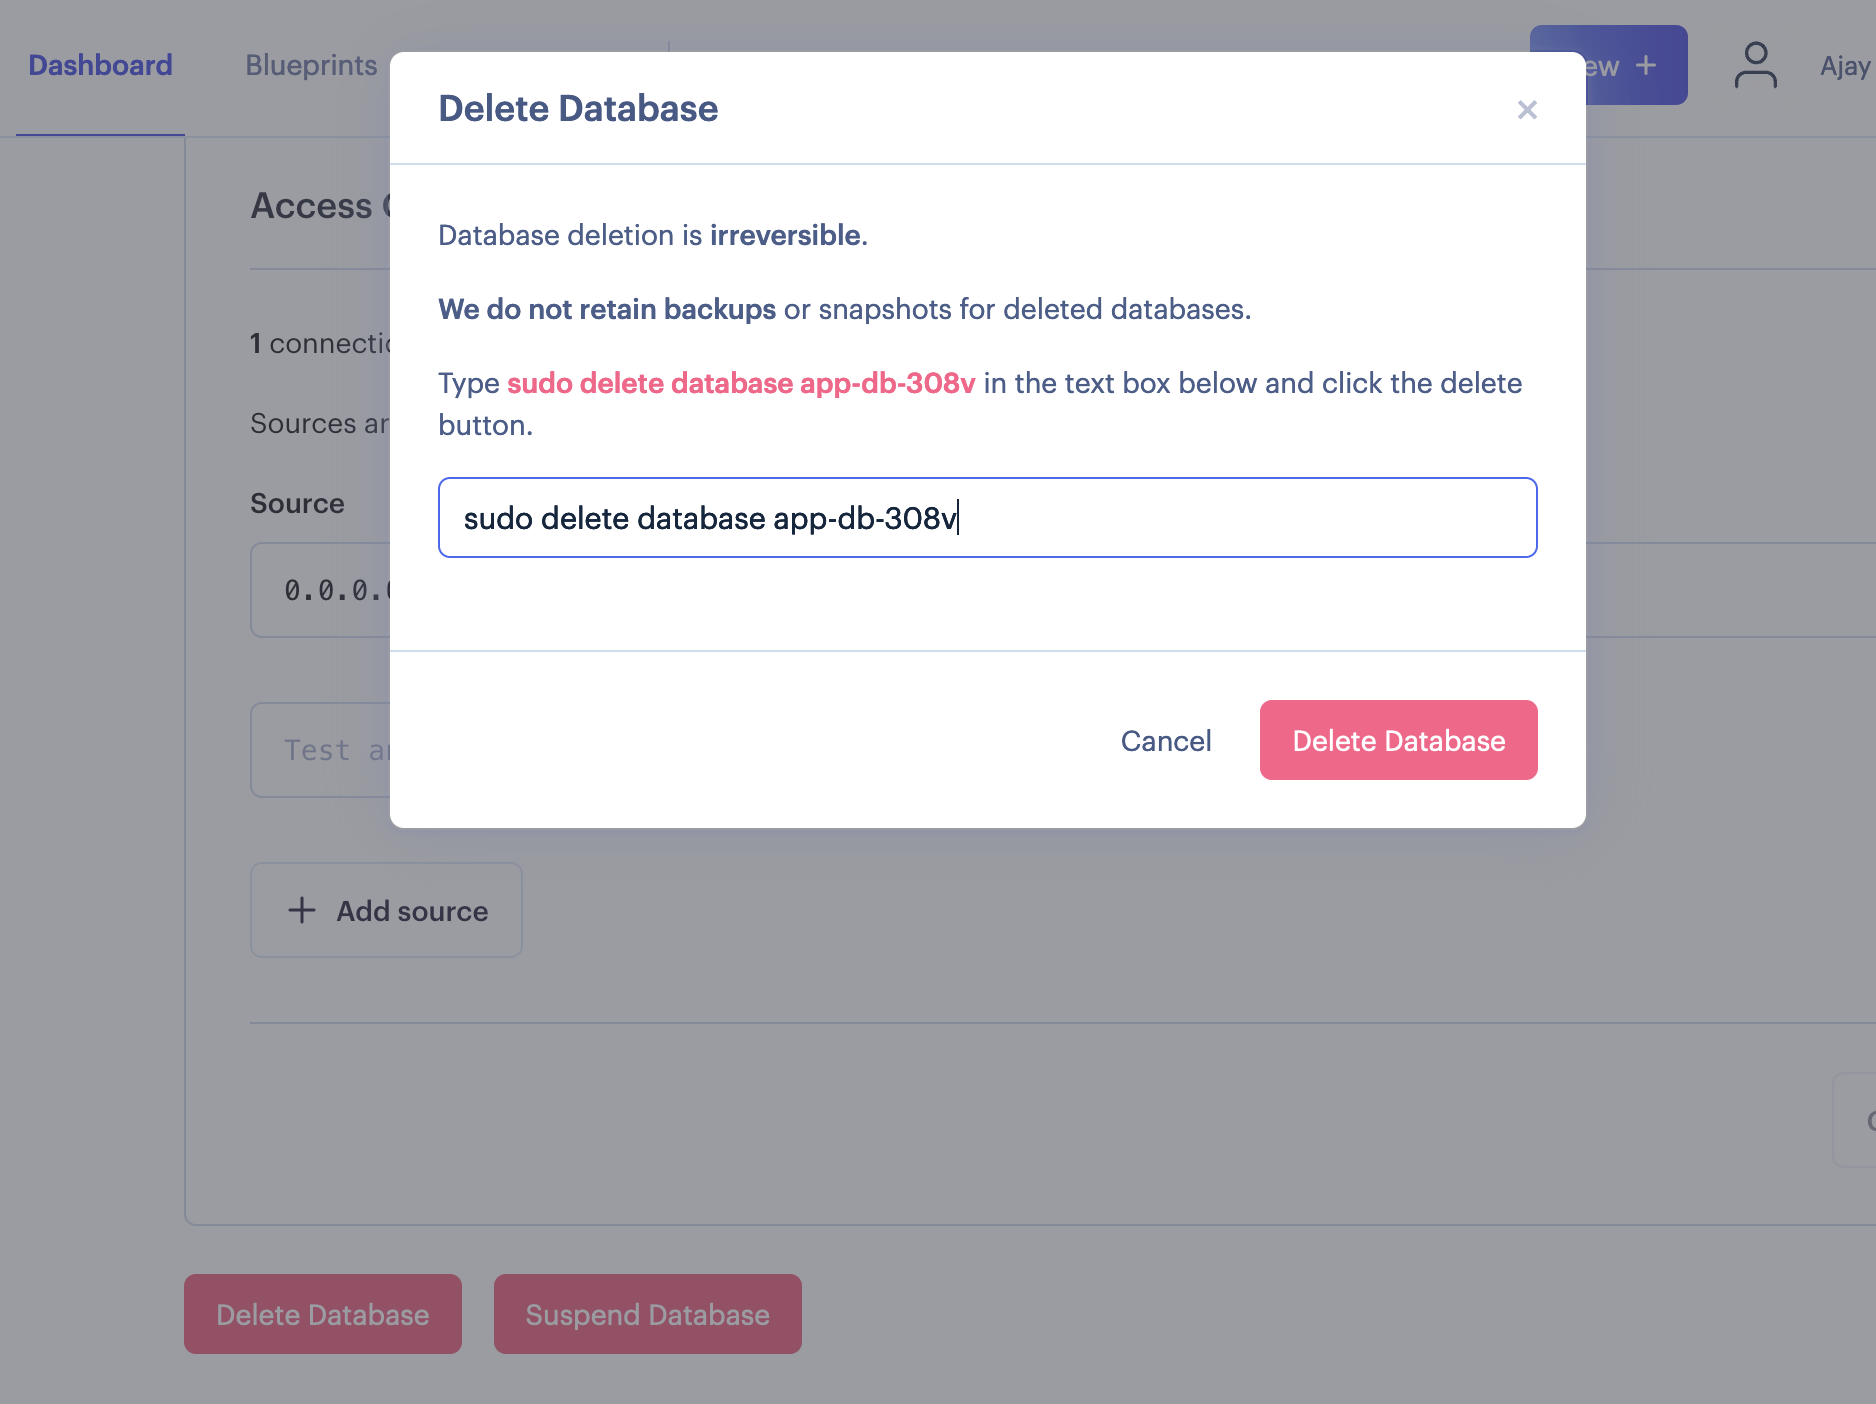The width and height of the screenshot is (1876, 1404).
Task: Open the Ajay account menu
Action: (x=1844, y=66)
